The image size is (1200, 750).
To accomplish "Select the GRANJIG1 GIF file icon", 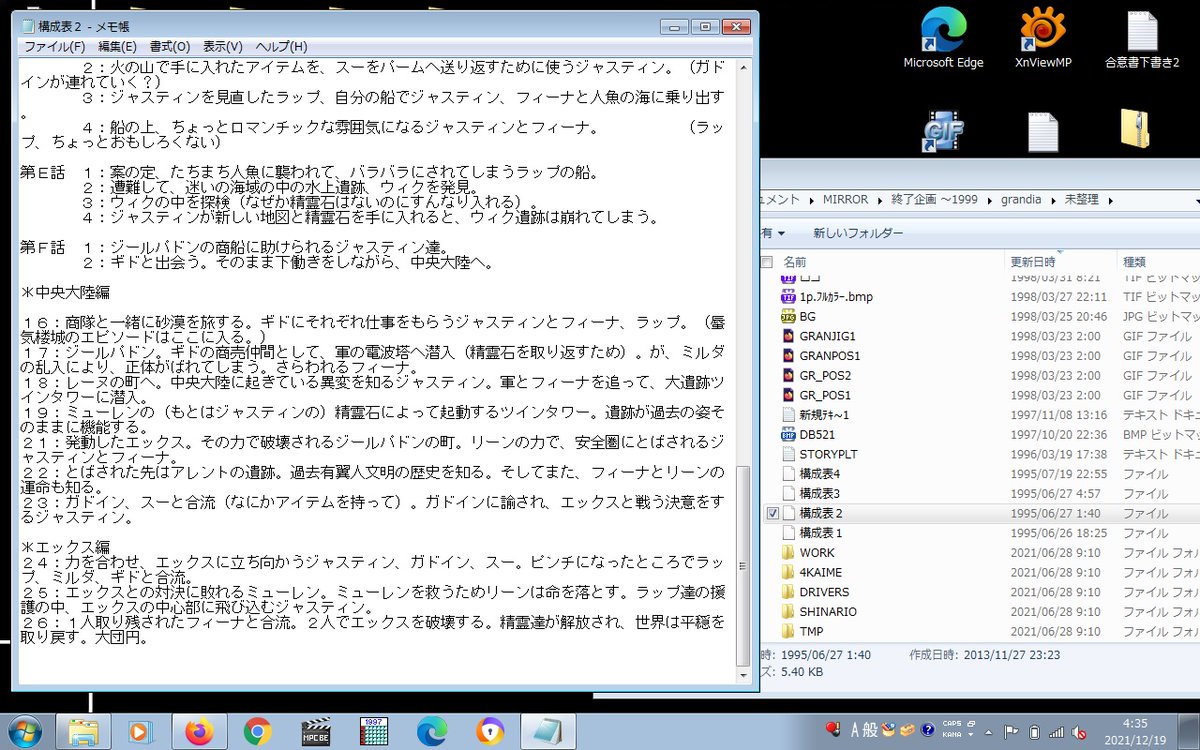I will [787, 336].
